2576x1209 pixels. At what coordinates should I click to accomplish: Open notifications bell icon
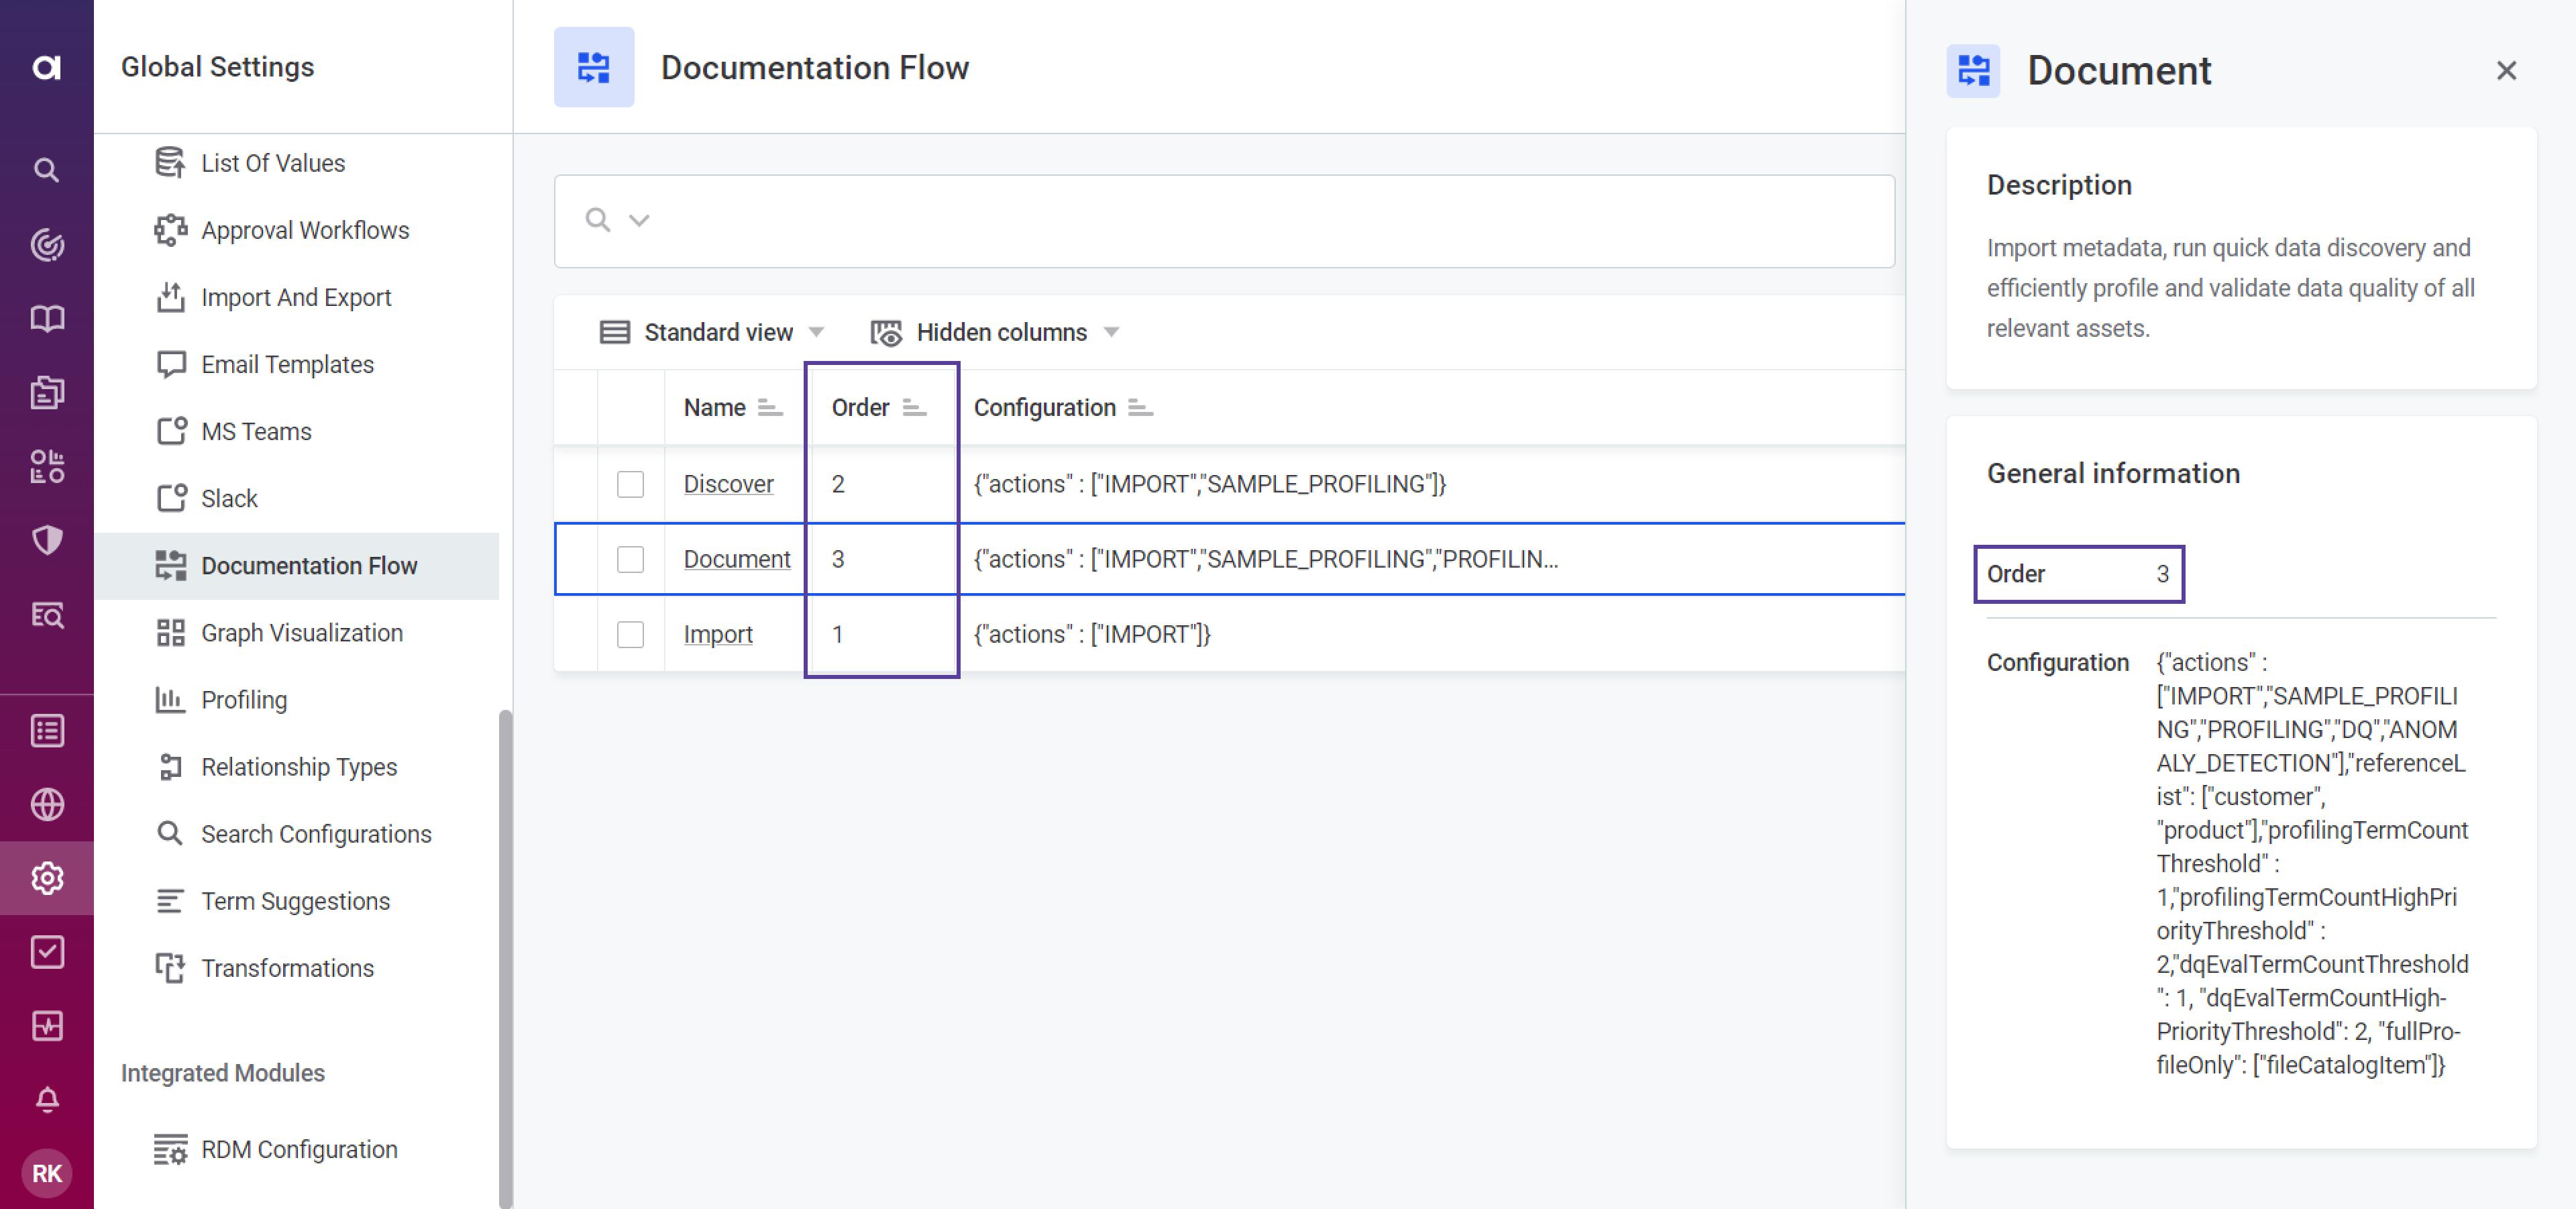point(46,1100)
